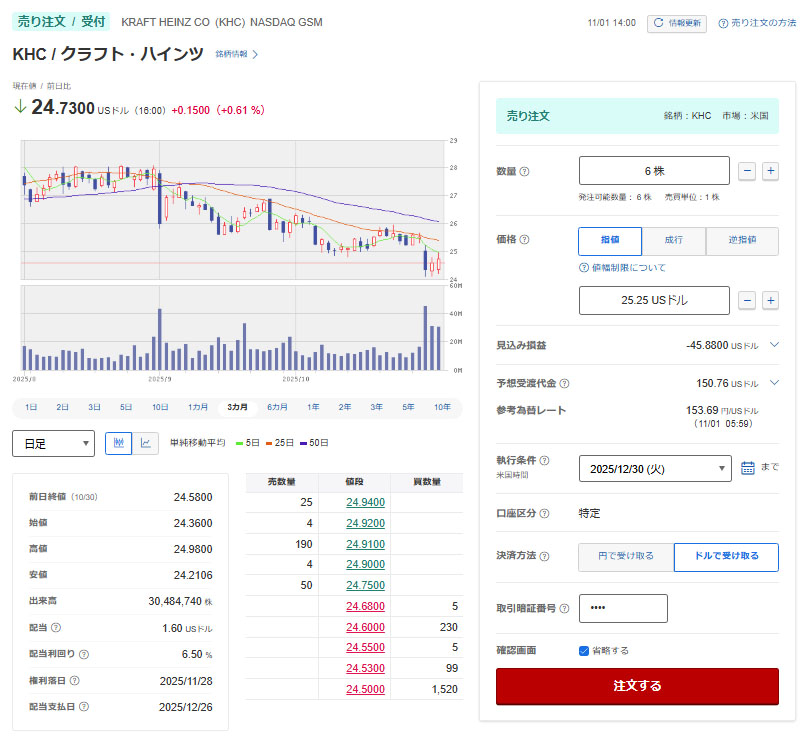808x740 pixels.
Task: Click the help icon next to 配当利回り
Action: (84, 654)
